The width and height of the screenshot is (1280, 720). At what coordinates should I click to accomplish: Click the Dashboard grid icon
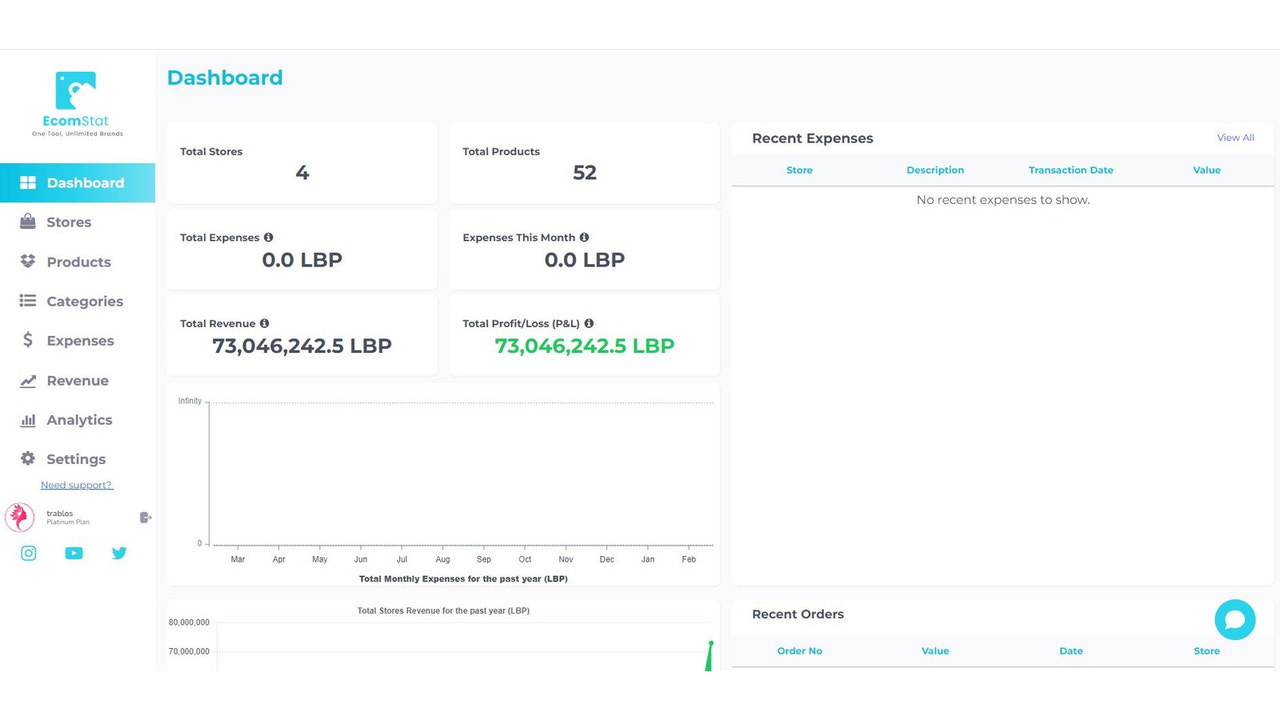(x=28, y=183)
